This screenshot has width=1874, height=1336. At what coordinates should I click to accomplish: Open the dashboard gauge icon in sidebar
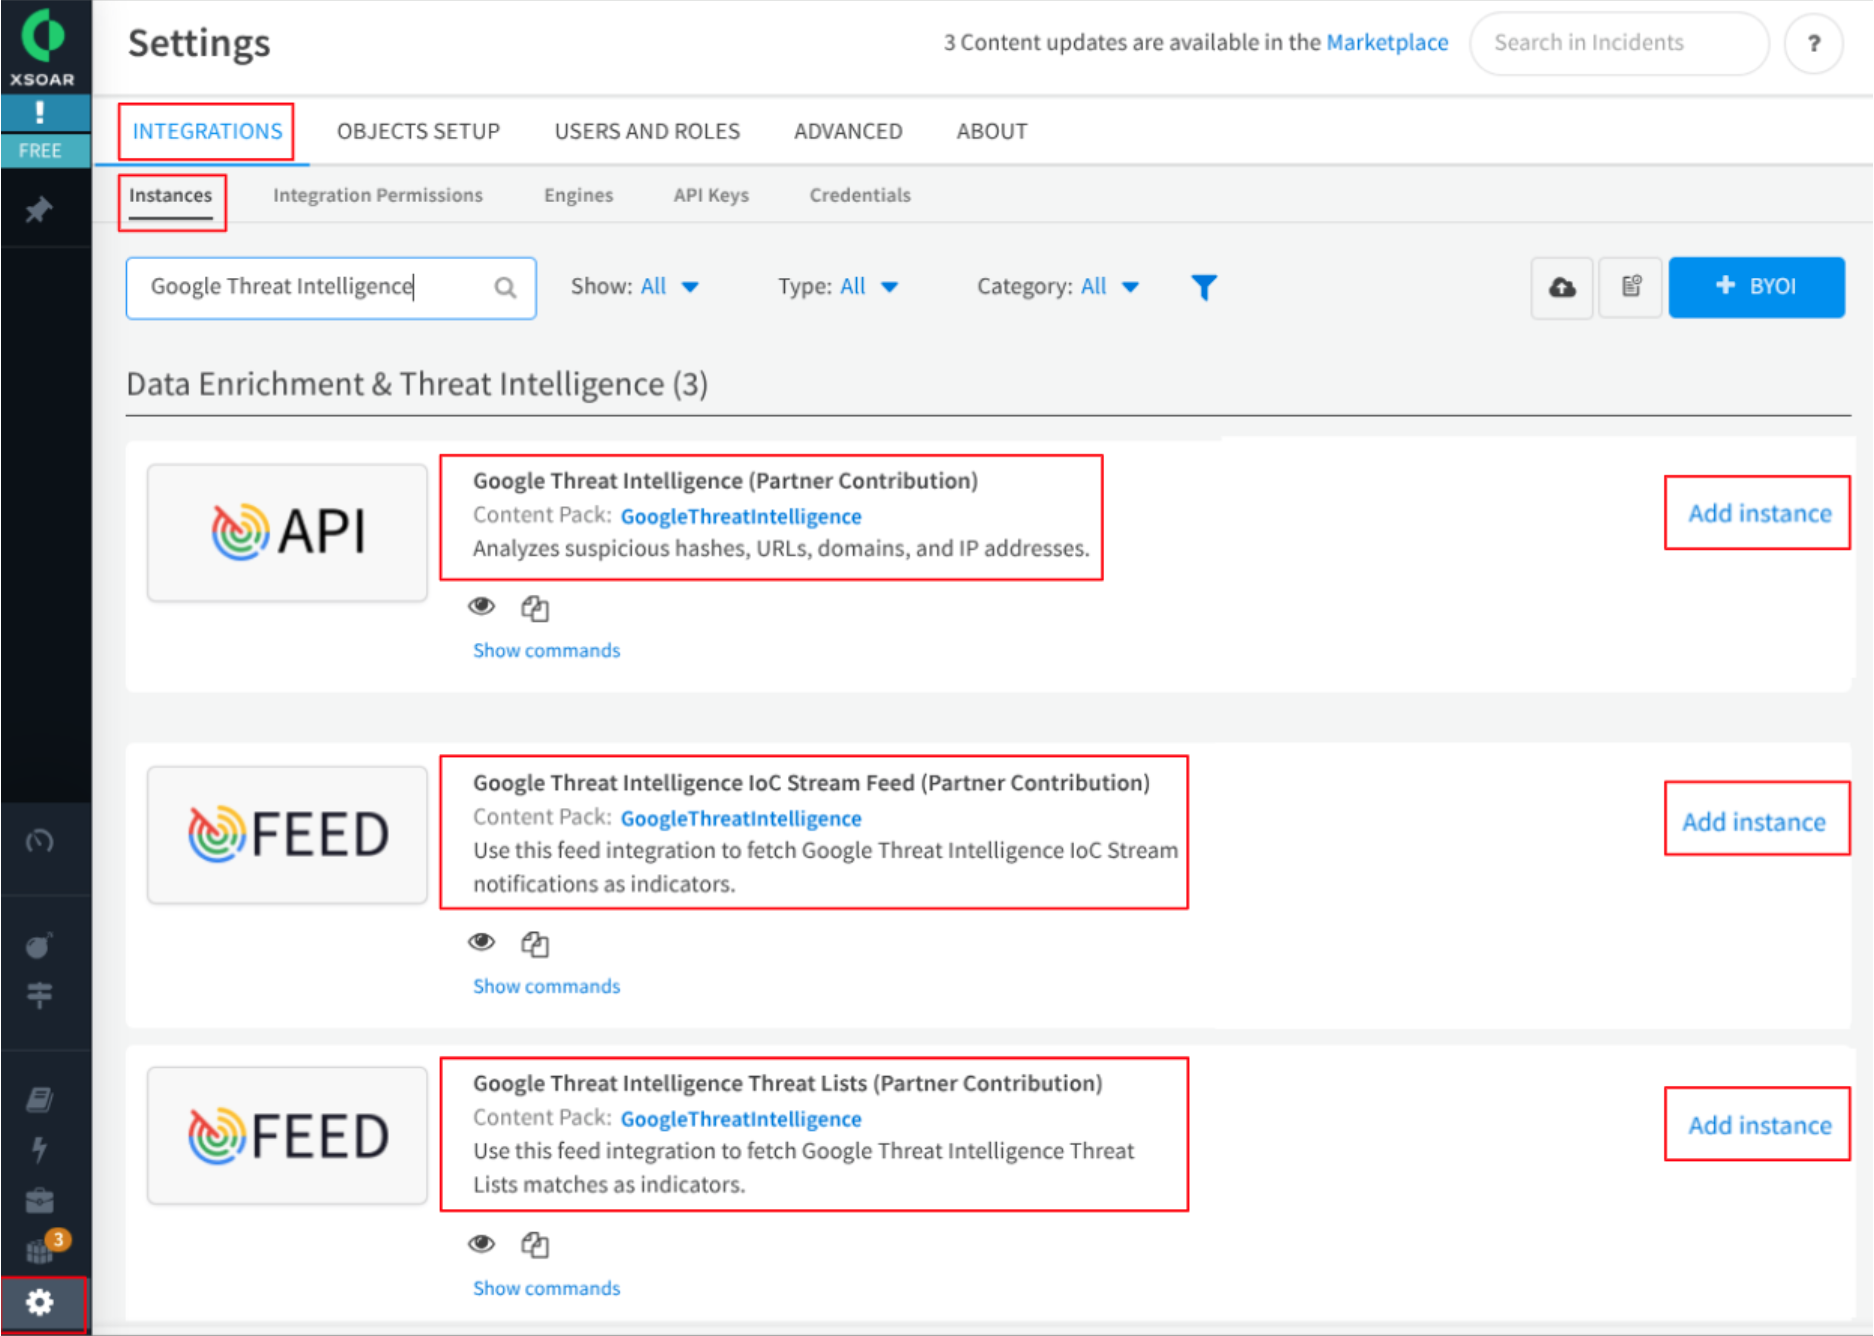click(x=39, y=840)
